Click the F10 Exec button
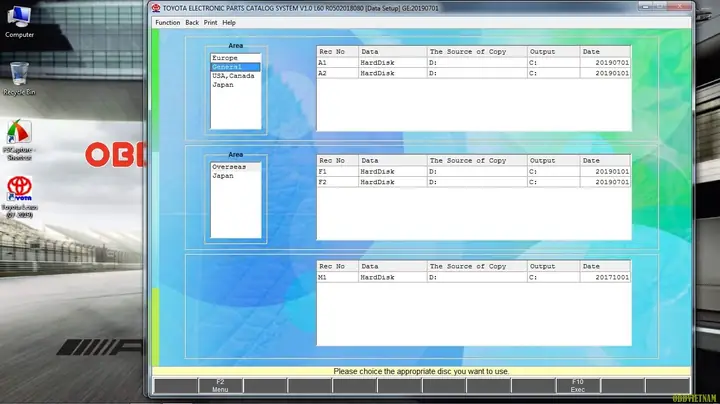Viewport: 720px width, 404px height. tap(578, 386)
